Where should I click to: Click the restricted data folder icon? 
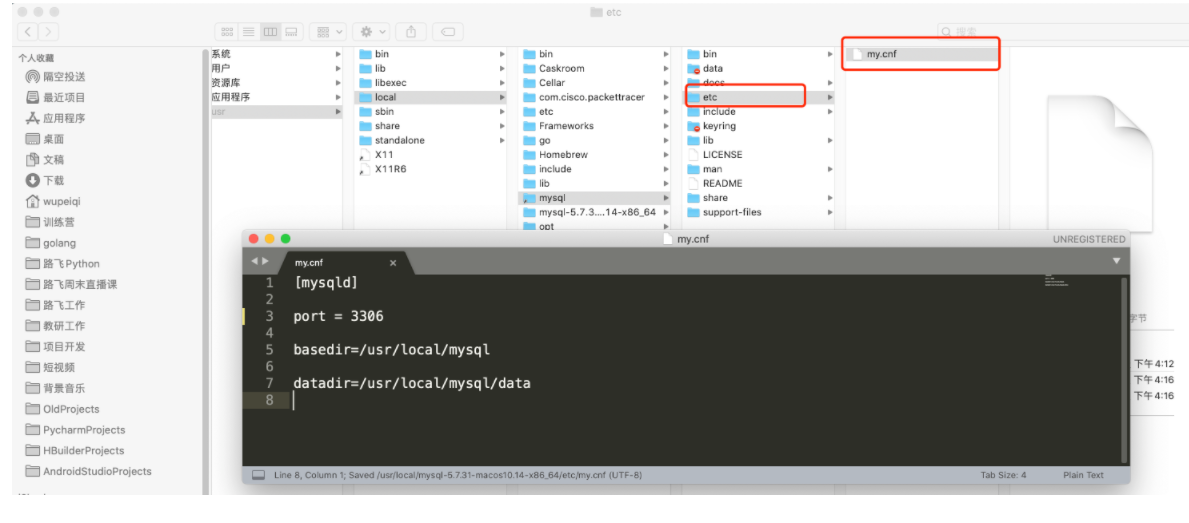coord(692,68)
